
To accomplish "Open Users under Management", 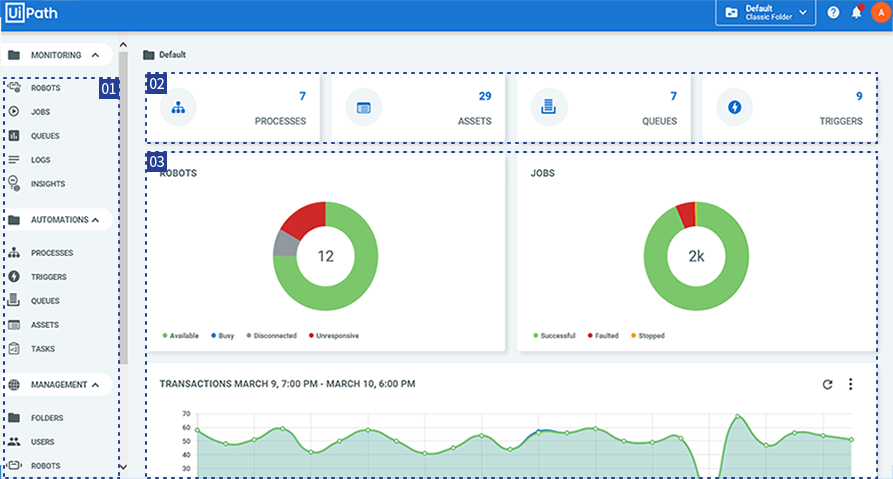I will (x=43, y=441).
